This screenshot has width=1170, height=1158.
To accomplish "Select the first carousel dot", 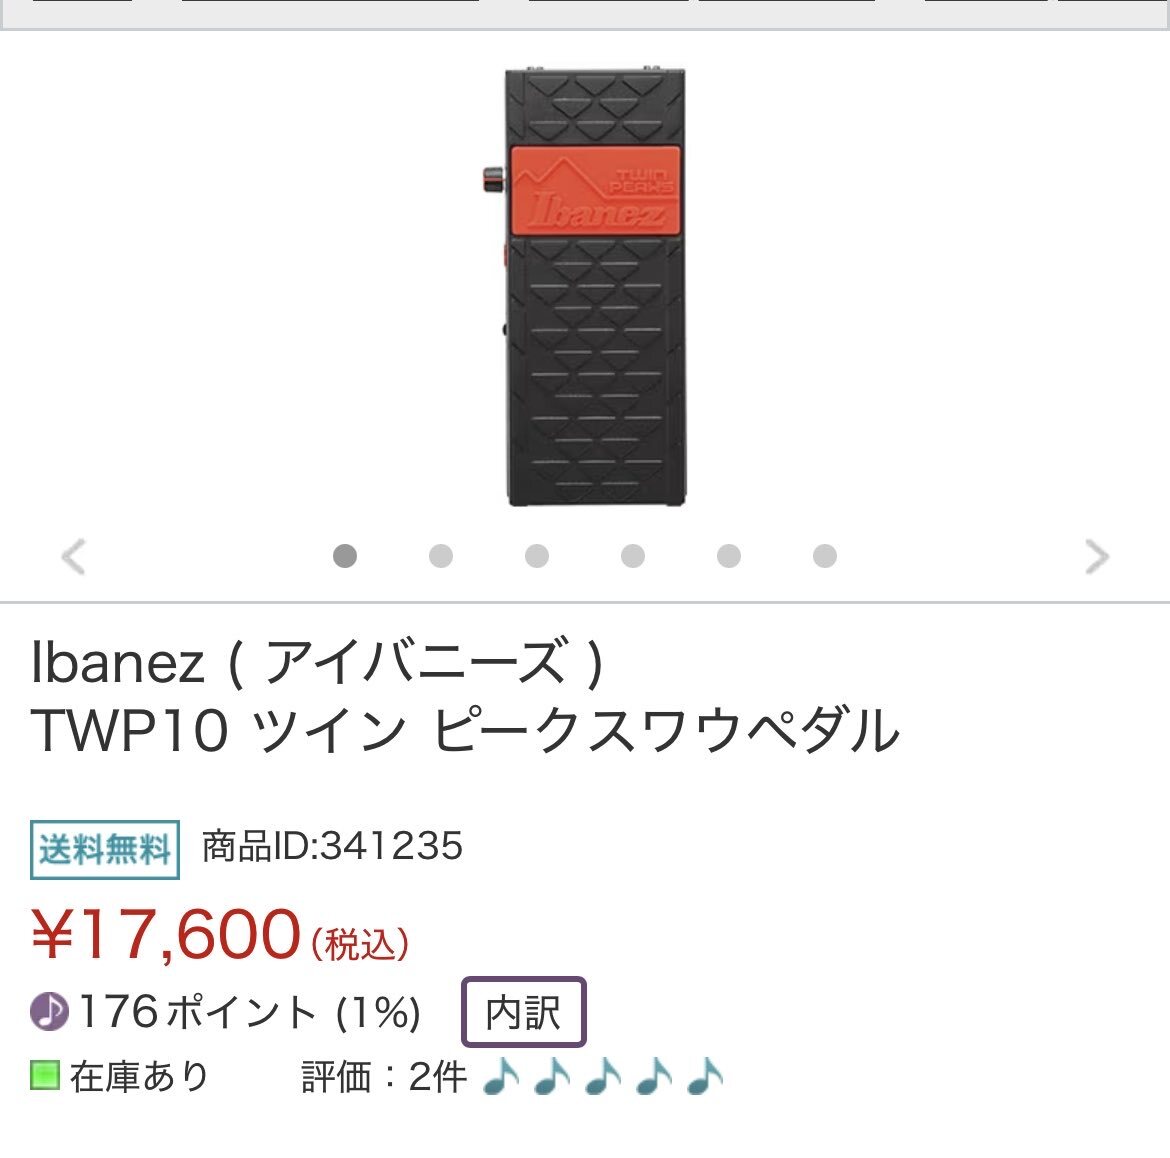I will [x=345, y=556].
